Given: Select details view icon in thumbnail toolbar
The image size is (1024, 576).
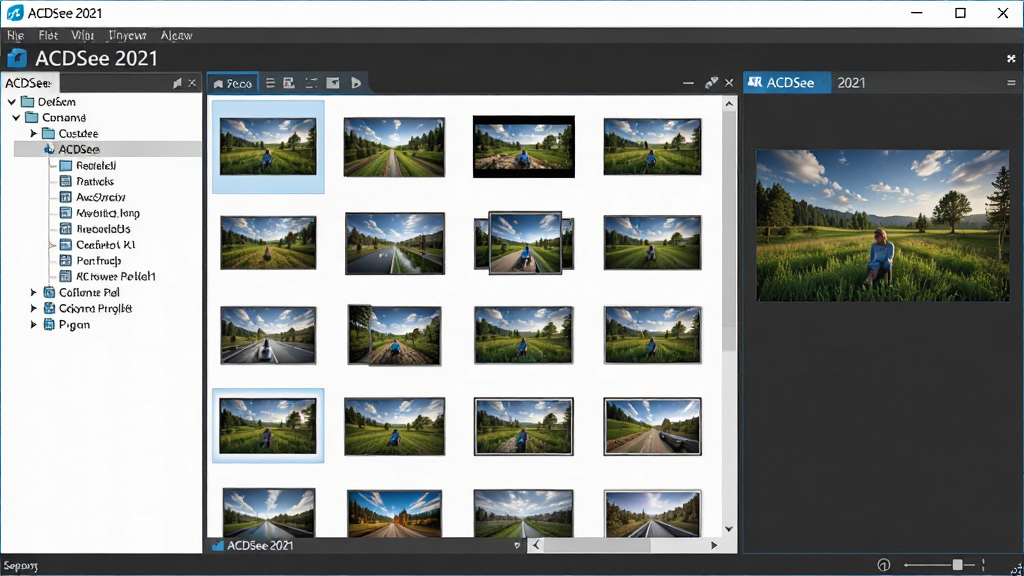Looking at the screenshot, I should click(x=289, y=83).
